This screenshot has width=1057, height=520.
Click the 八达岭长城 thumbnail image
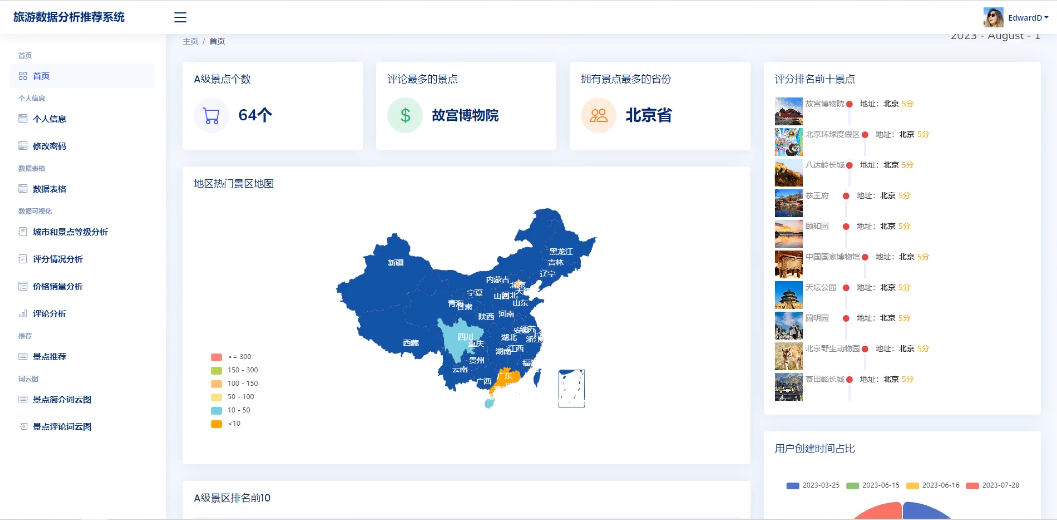click(x=789, y=173)
